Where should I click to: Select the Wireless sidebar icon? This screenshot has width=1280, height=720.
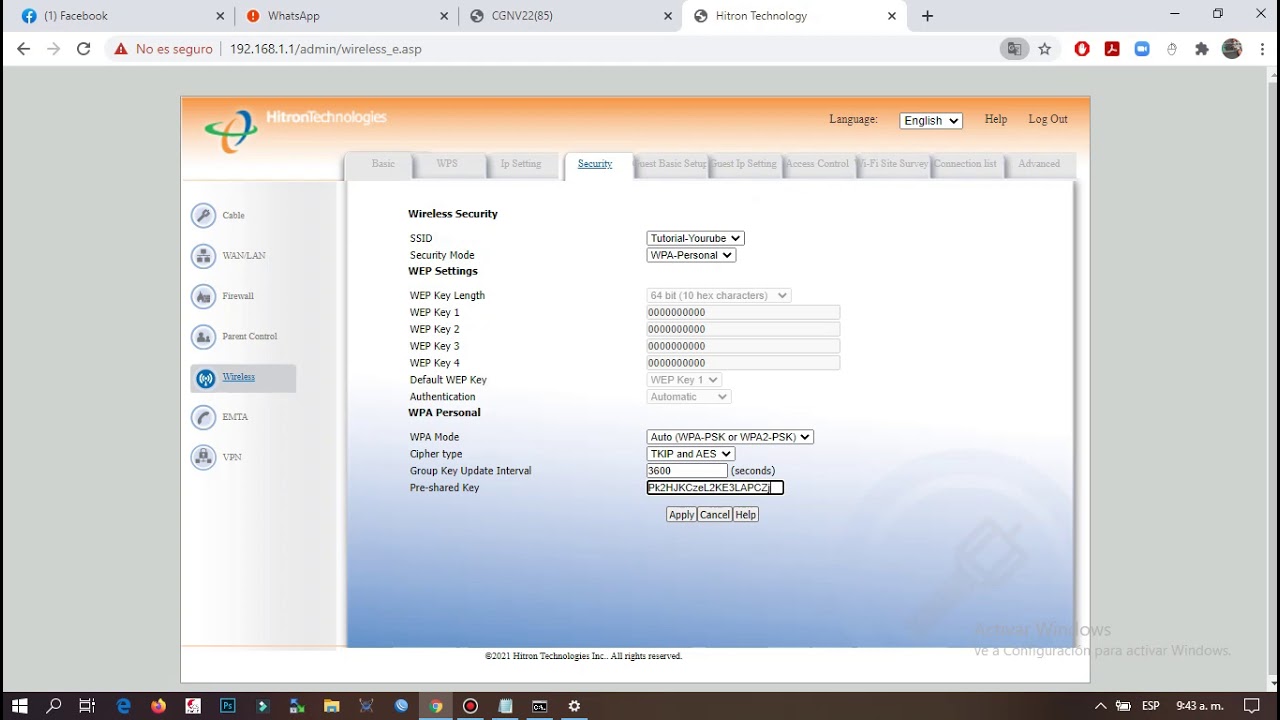point(205,378)
